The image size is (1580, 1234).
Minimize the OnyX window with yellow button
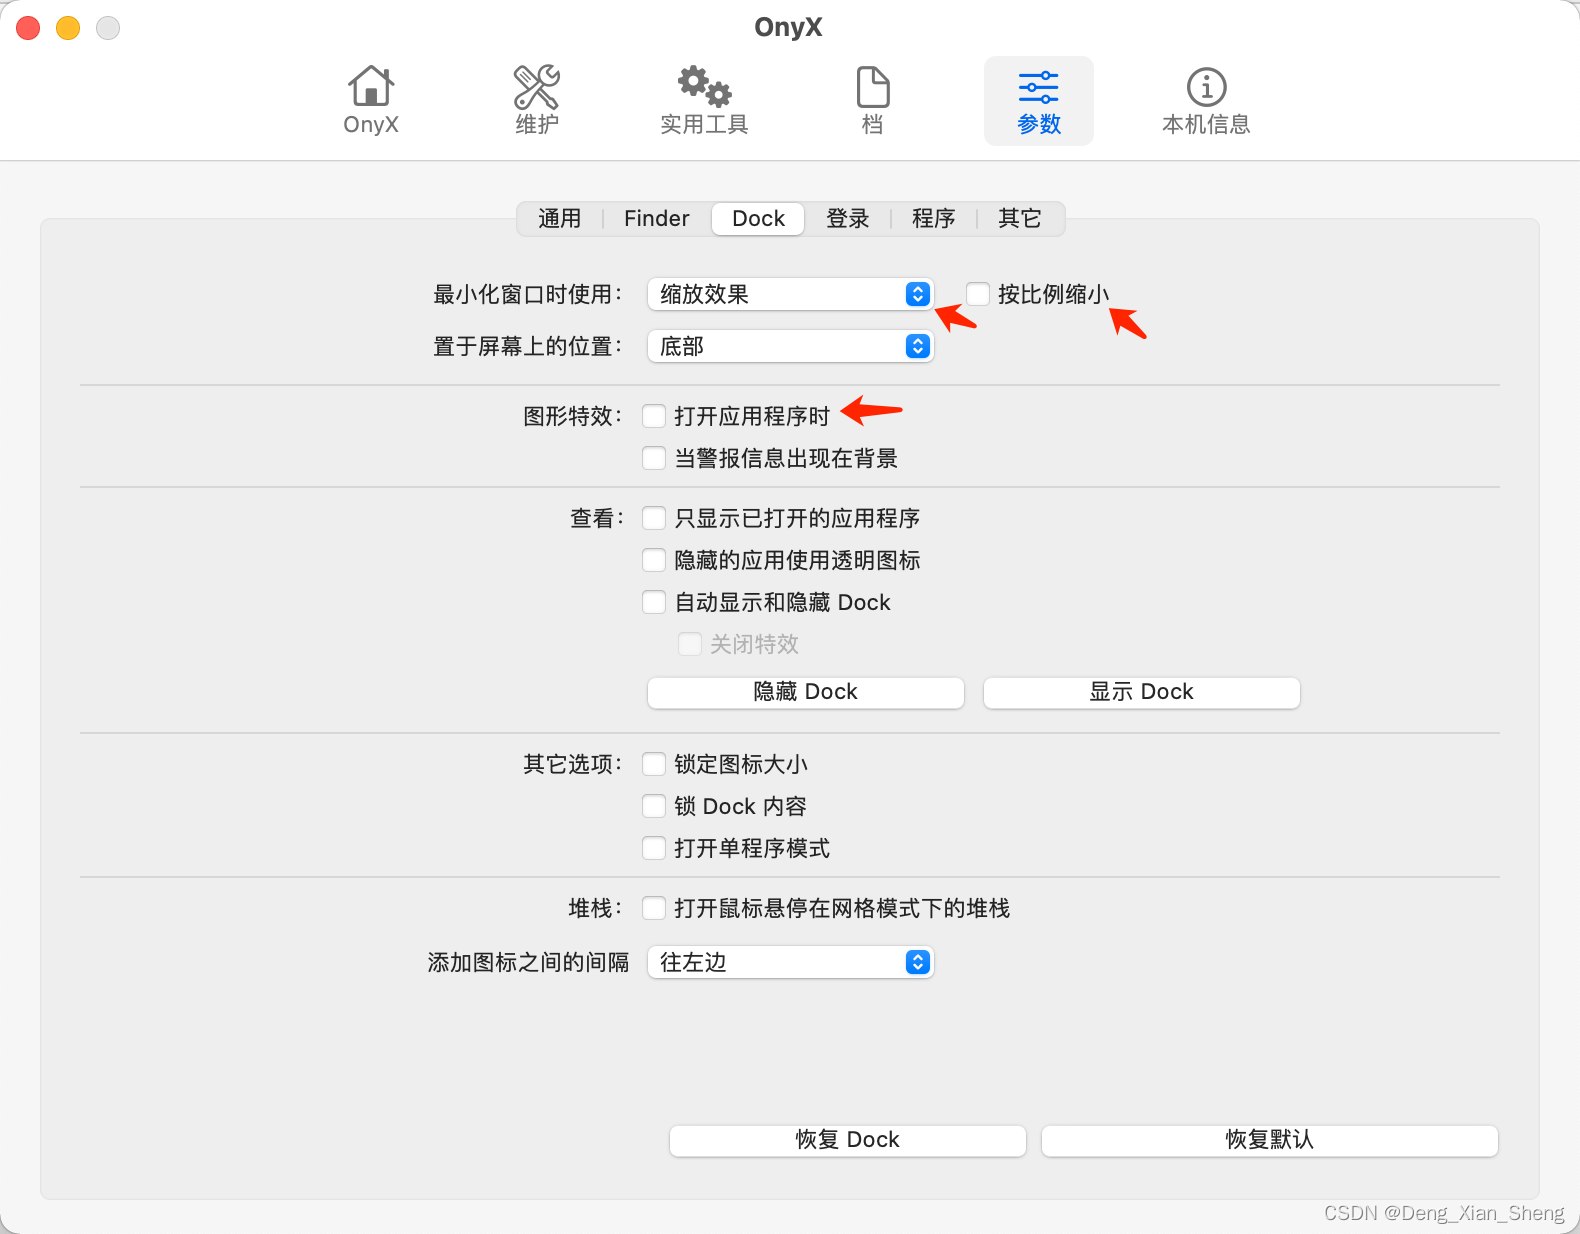pos(68,28)
